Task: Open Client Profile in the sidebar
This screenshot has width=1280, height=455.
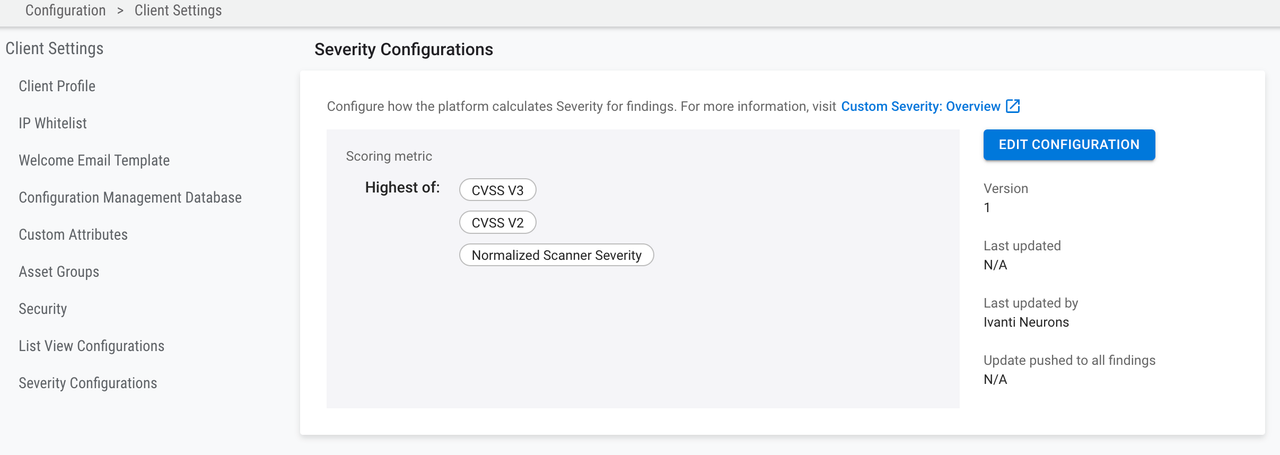Action: tap(57, 86)
